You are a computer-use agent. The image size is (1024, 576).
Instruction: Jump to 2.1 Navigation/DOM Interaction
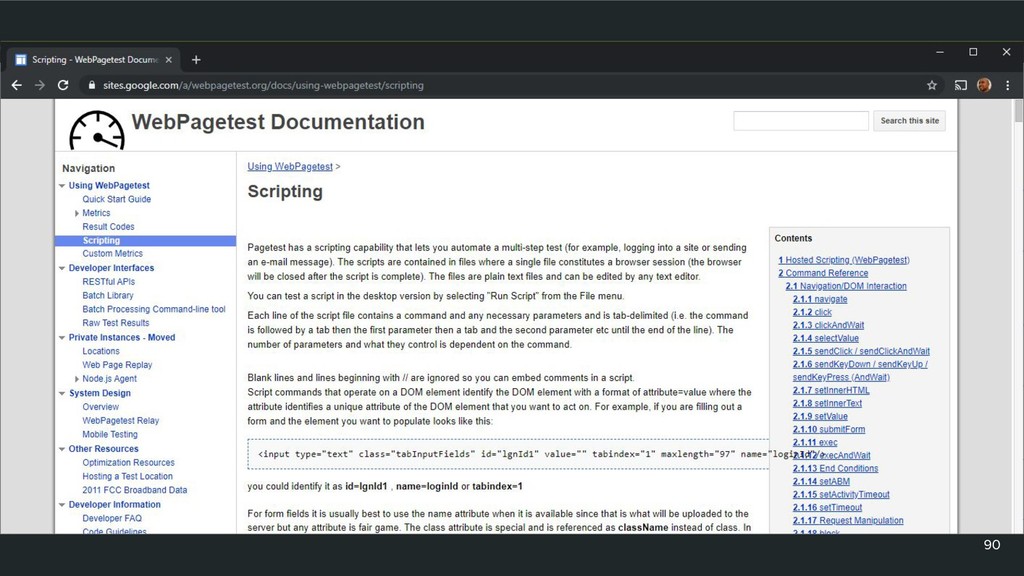point(846,286)
